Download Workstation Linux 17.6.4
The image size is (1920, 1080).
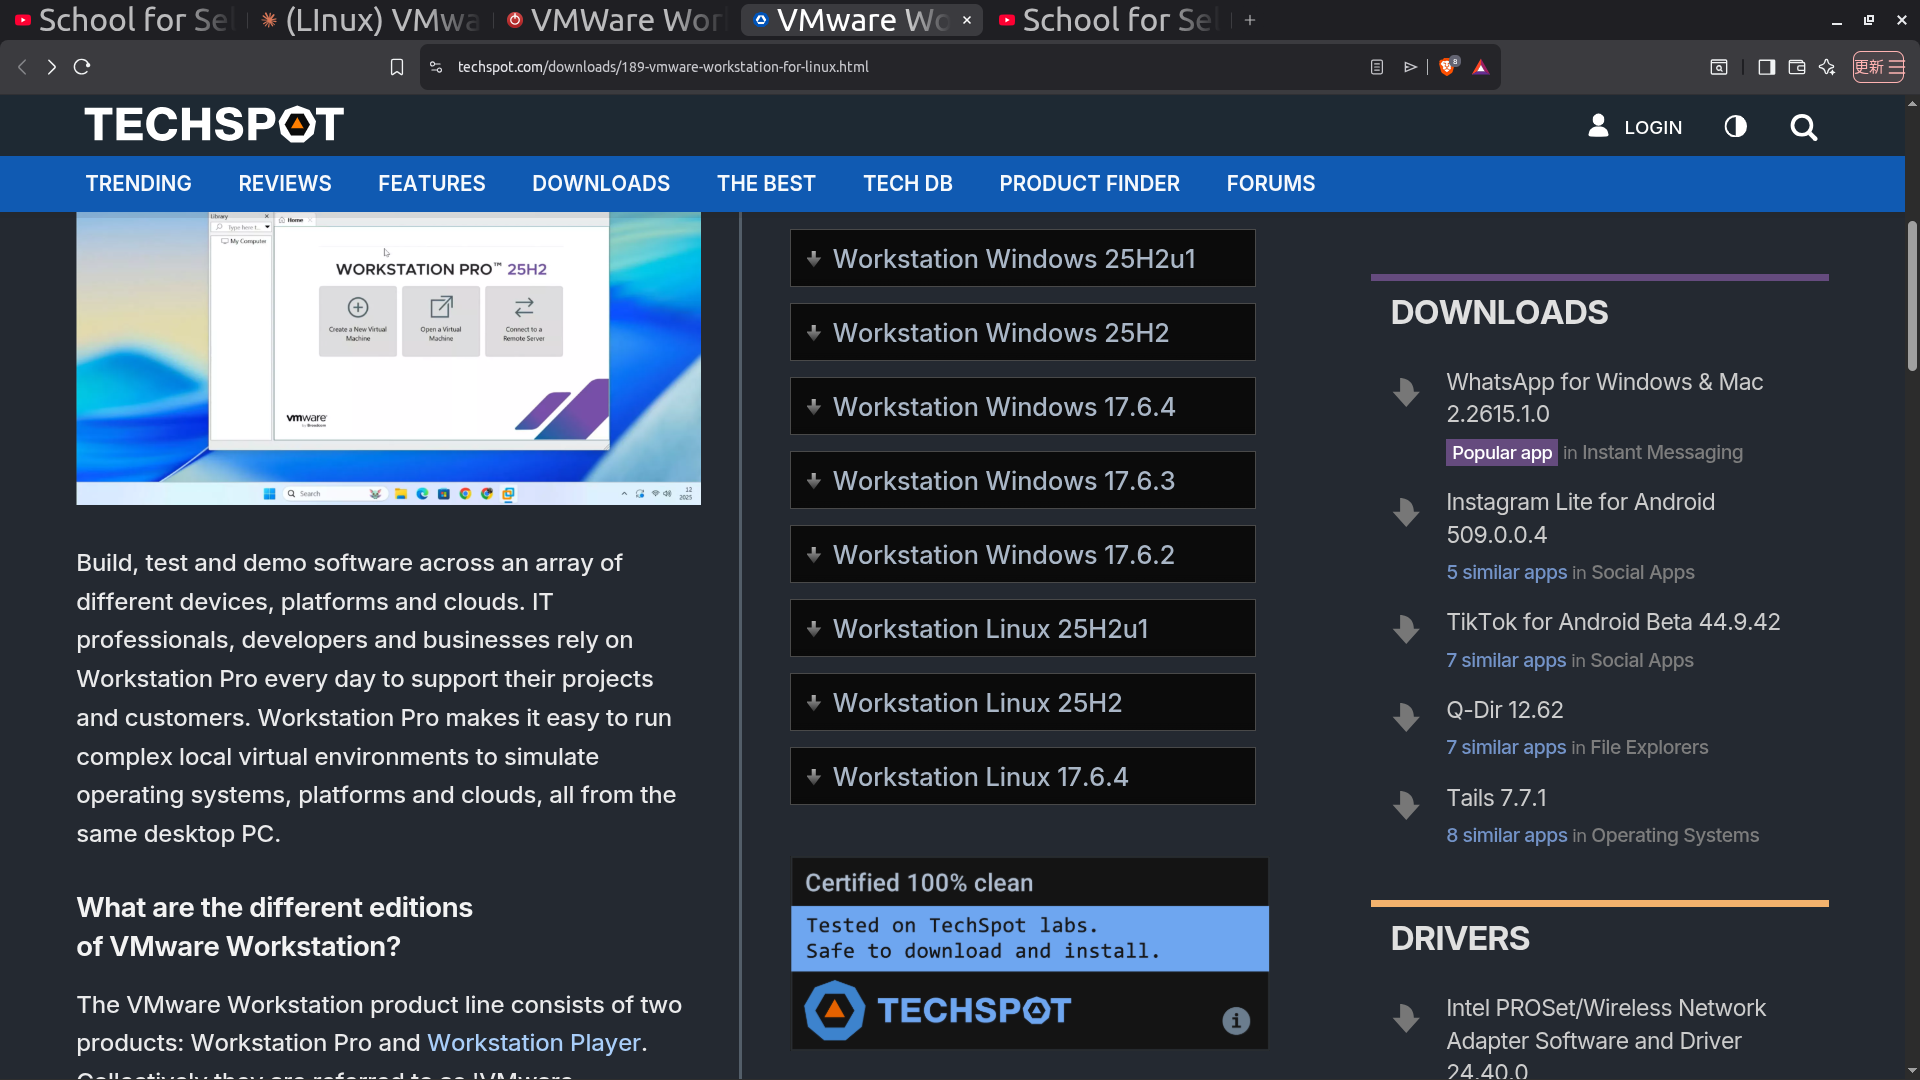point(1023,777)
